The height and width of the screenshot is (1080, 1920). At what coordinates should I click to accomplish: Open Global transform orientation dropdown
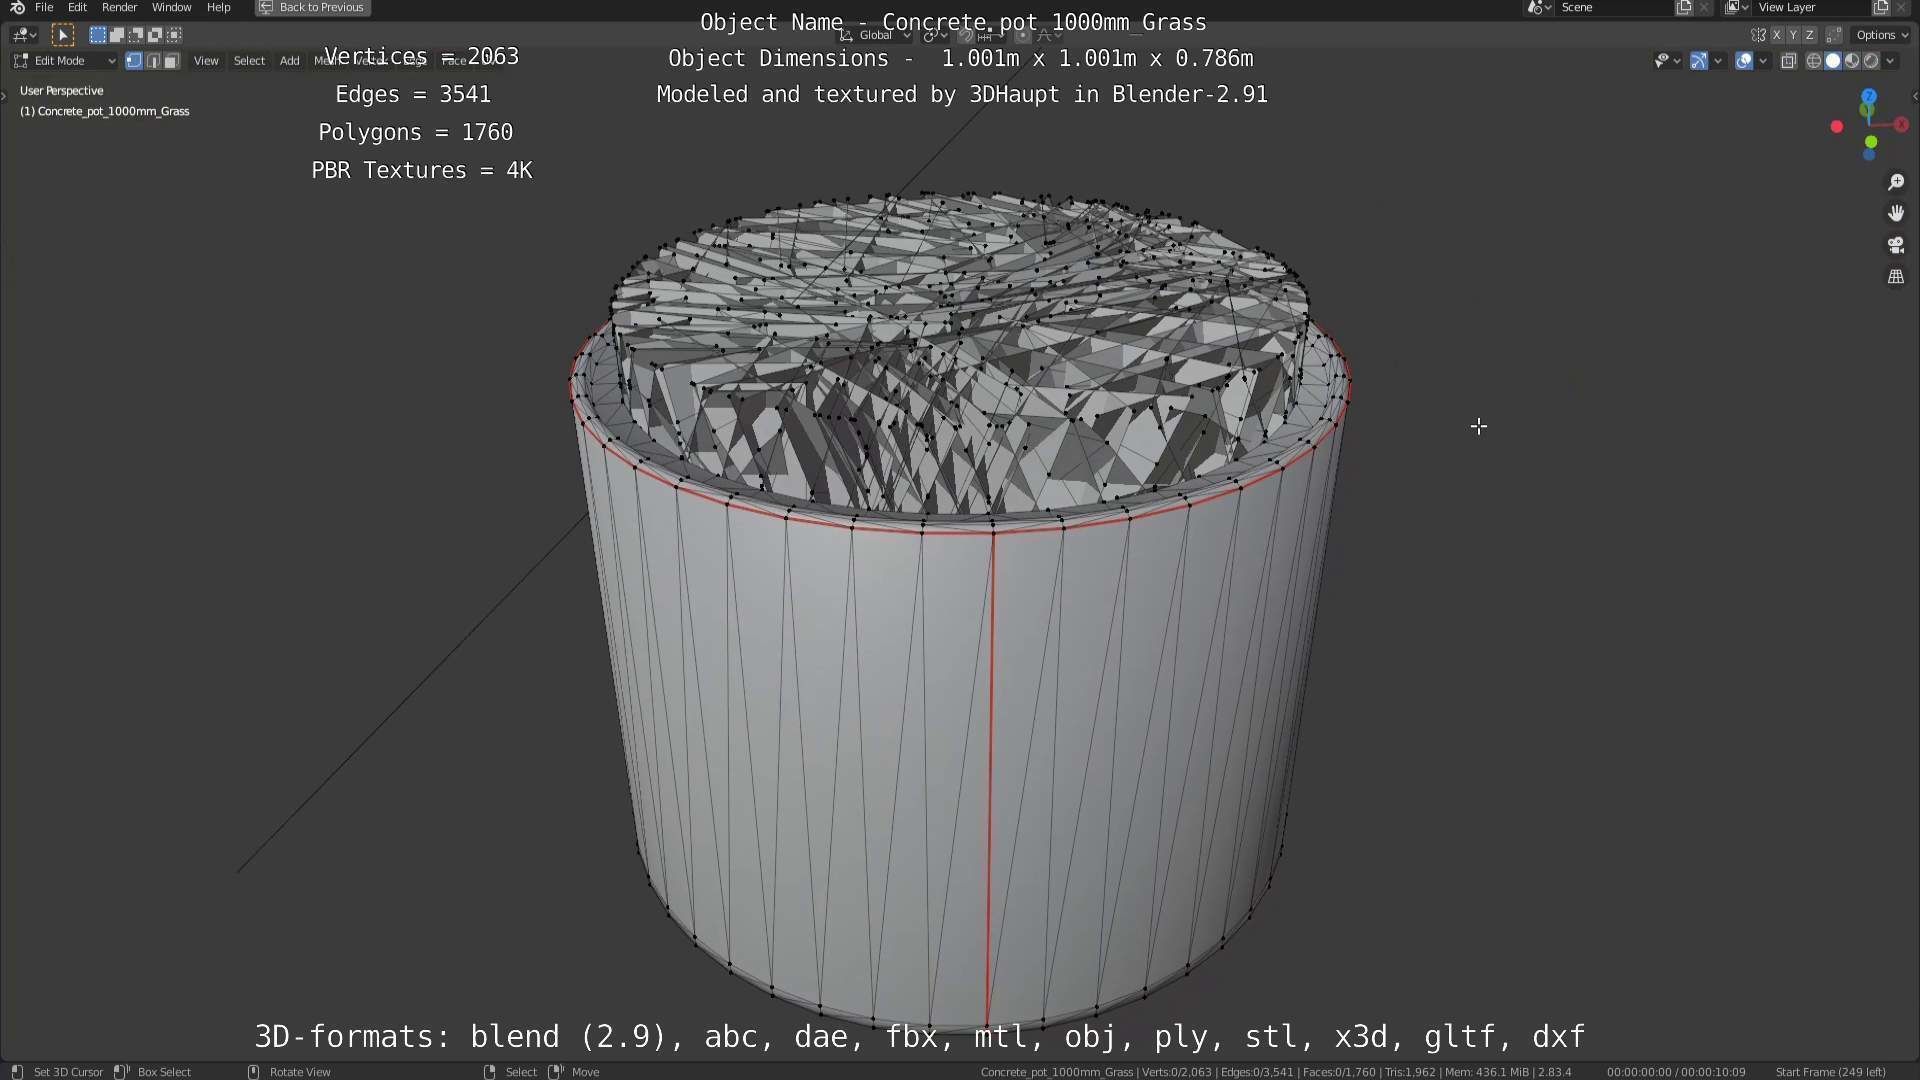click(x=875, y=35)
